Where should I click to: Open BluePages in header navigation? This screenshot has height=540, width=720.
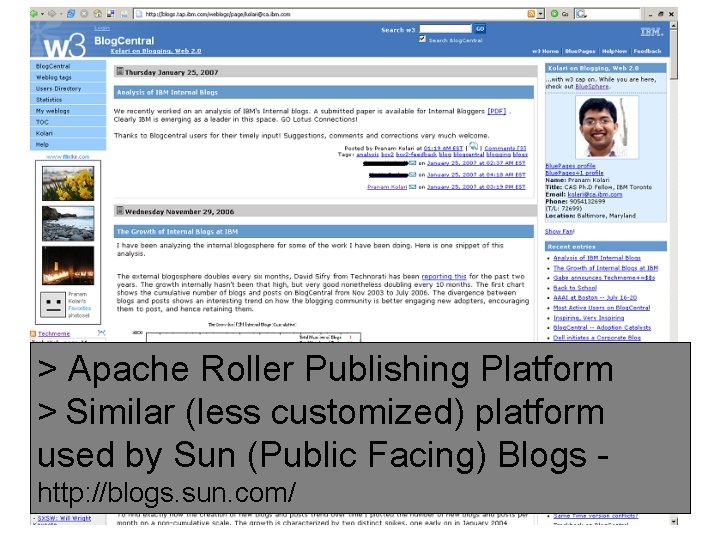[580, 51]
